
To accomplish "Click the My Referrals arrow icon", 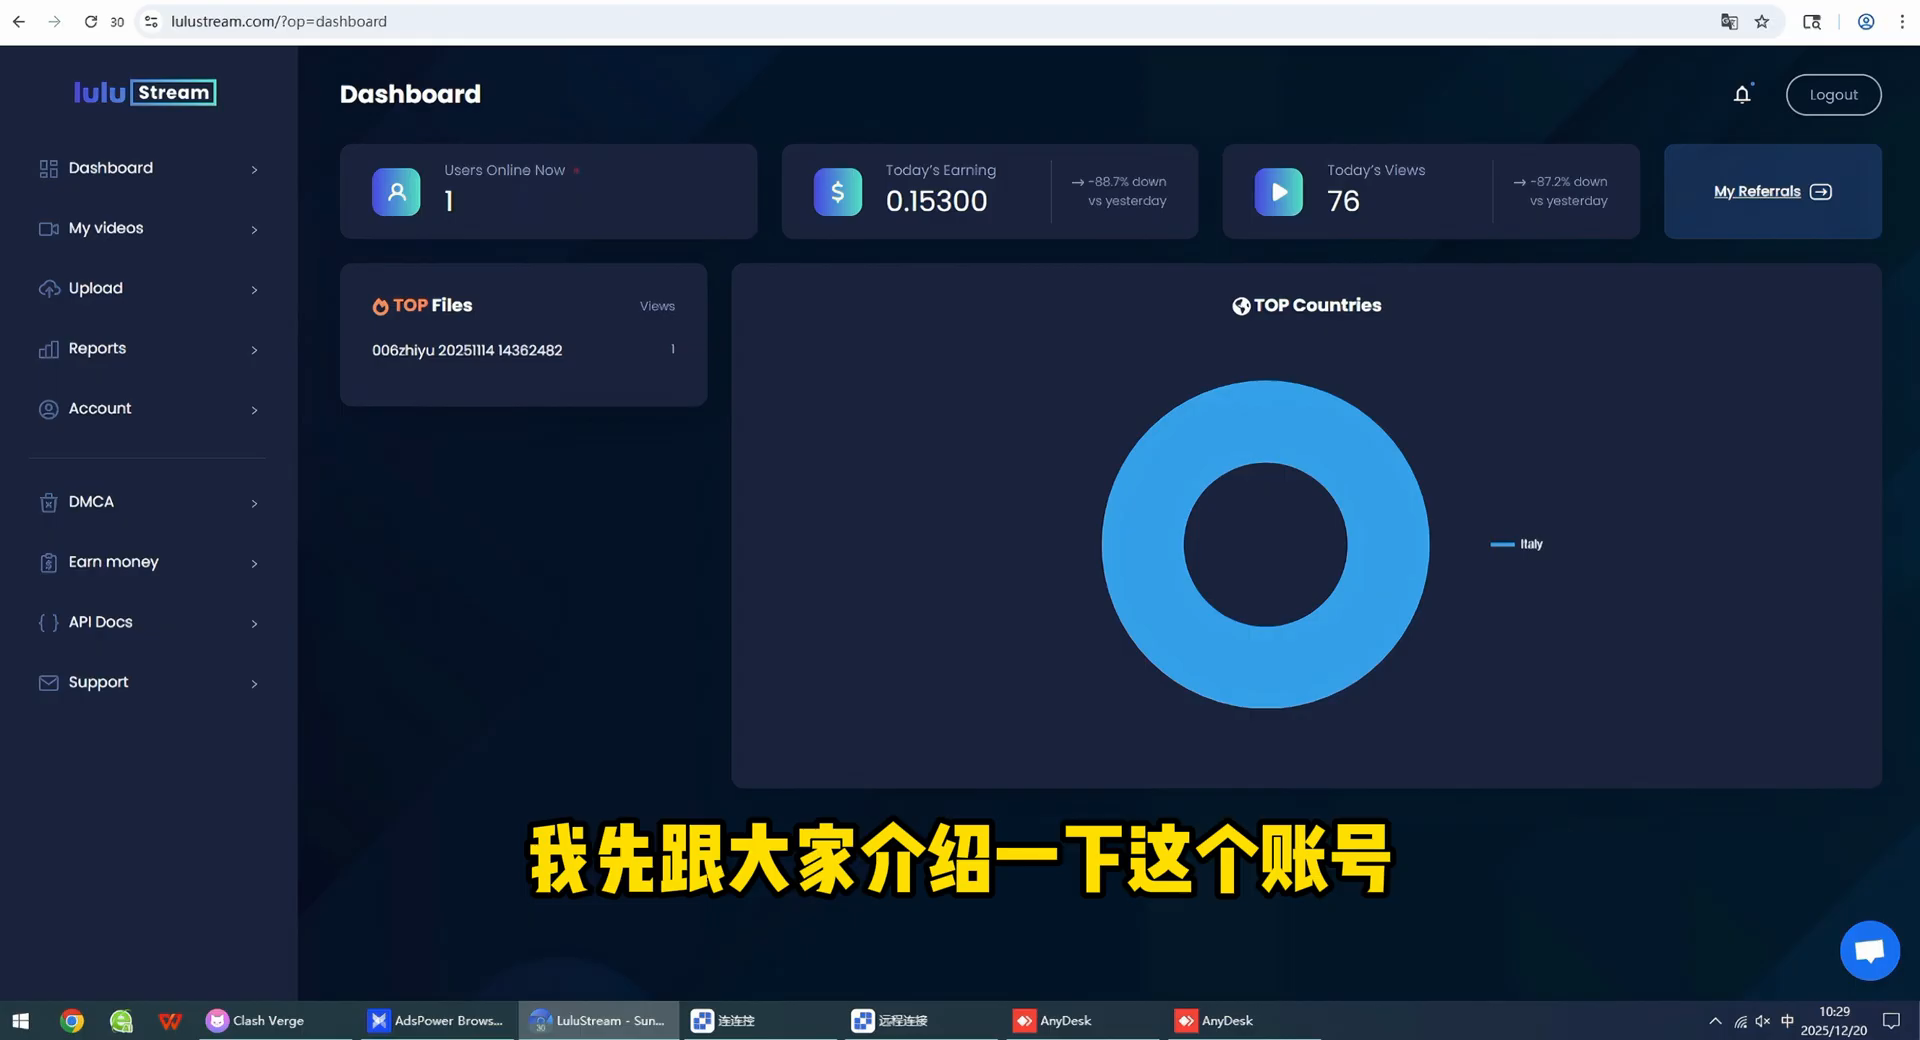I will pos(1821,192).
